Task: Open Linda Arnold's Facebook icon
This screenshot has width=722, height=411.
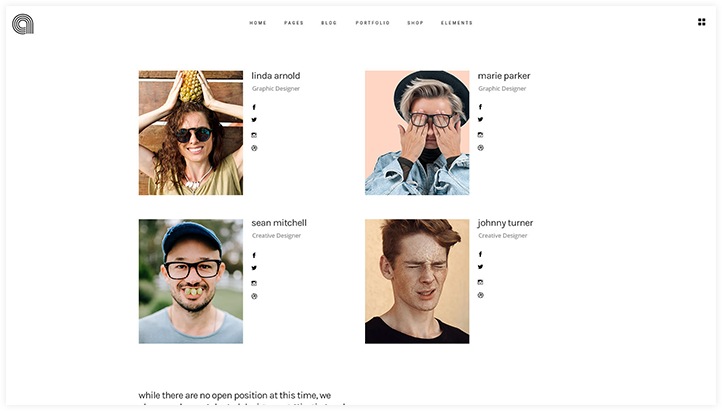Action: (x=254, y=107)
